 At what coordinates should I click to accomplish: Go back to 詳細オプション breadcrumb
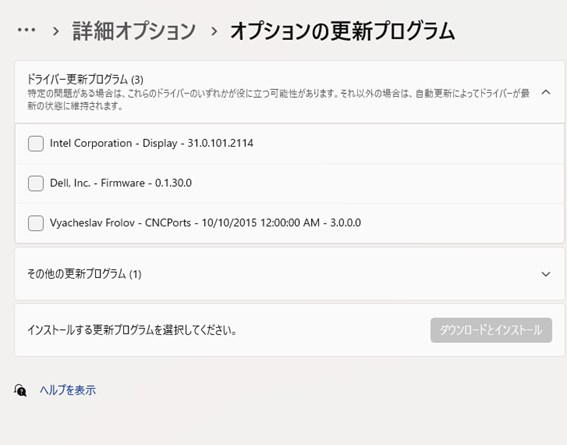[134, 31]
